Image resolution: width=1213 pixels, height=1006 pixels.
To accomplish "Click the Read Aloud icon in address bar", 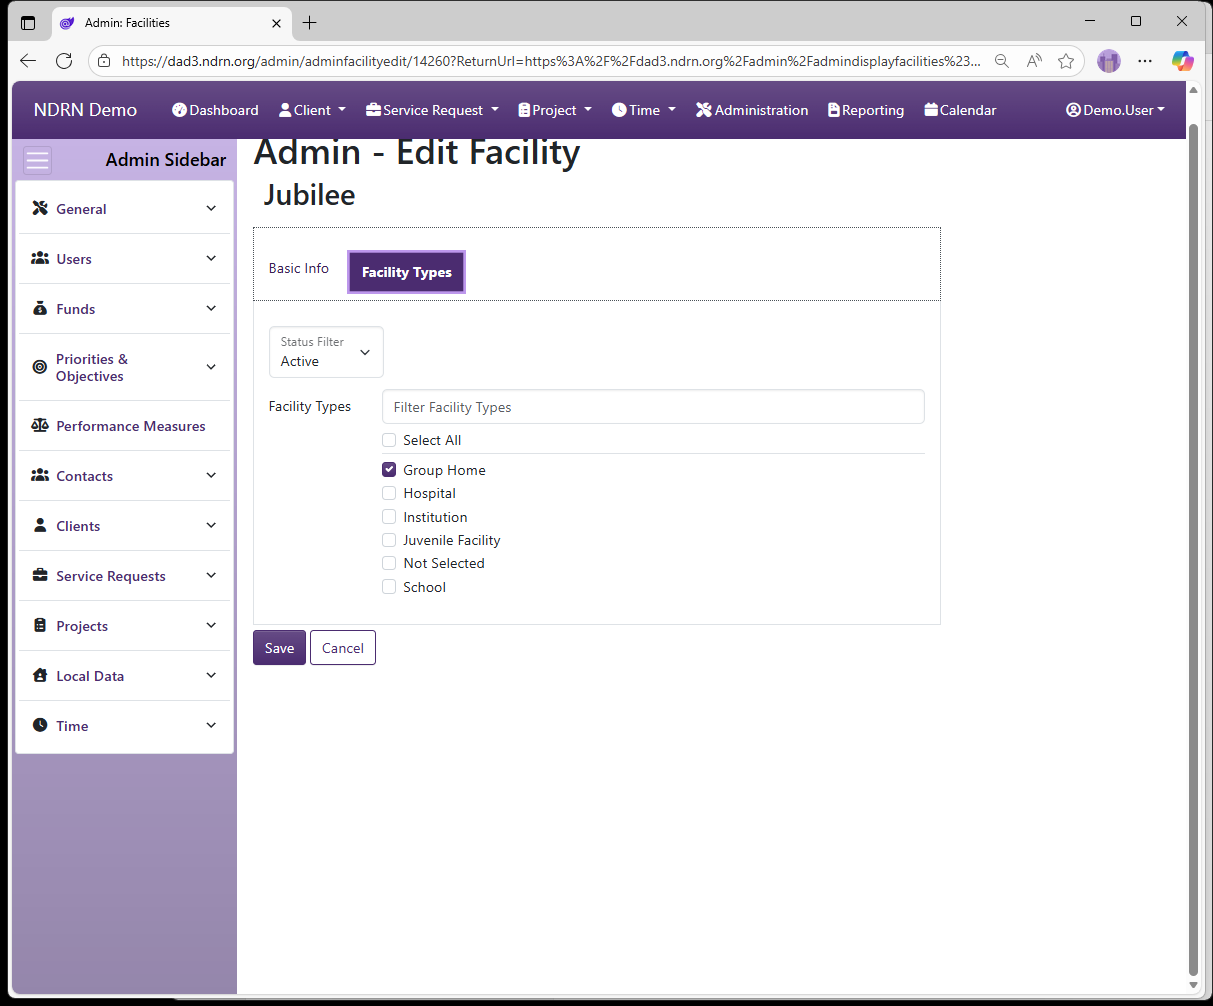I will pos(1034,61).
